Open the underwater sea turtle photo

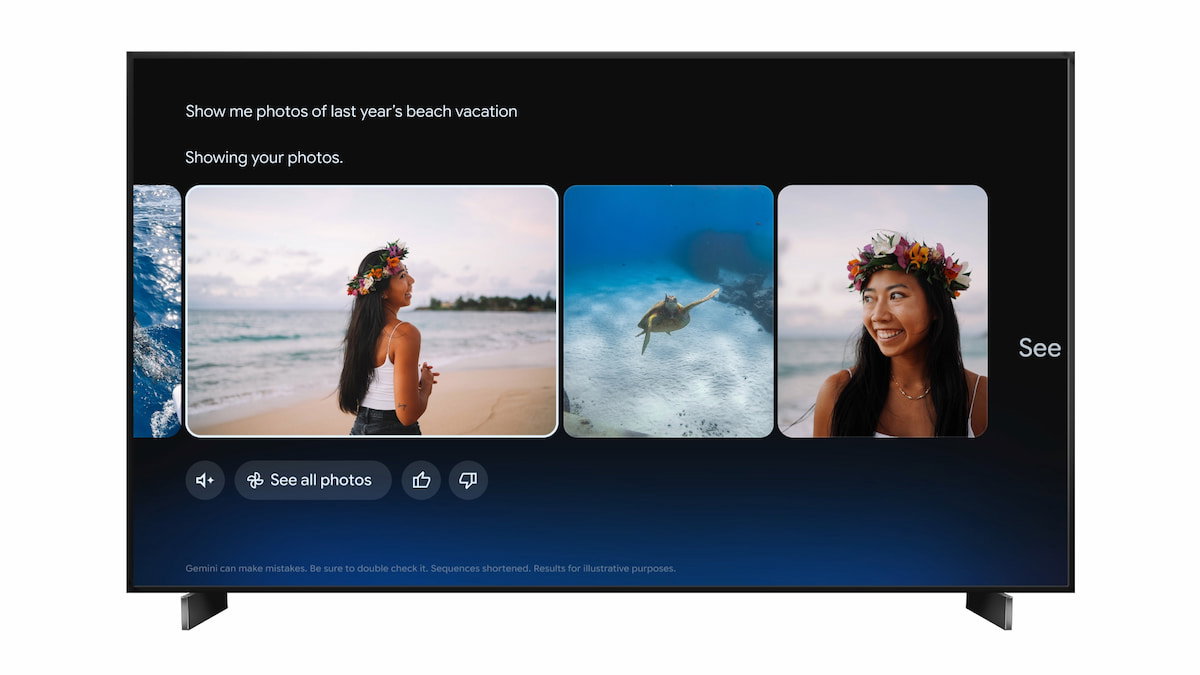tap(669, 310)
